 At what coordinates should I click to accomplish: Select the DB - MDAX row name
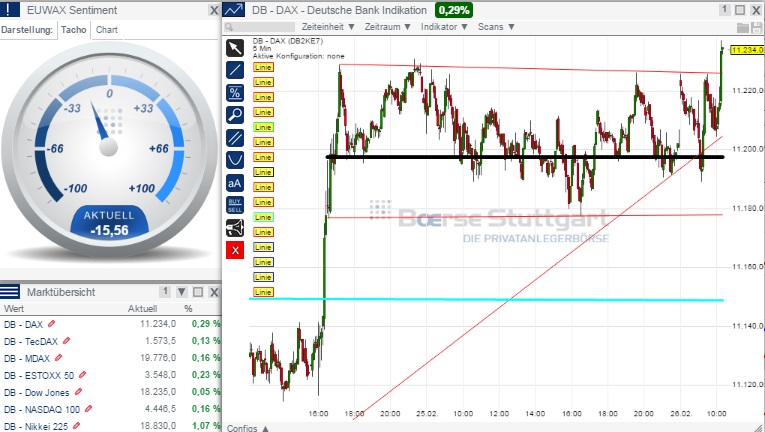point(27,358)
